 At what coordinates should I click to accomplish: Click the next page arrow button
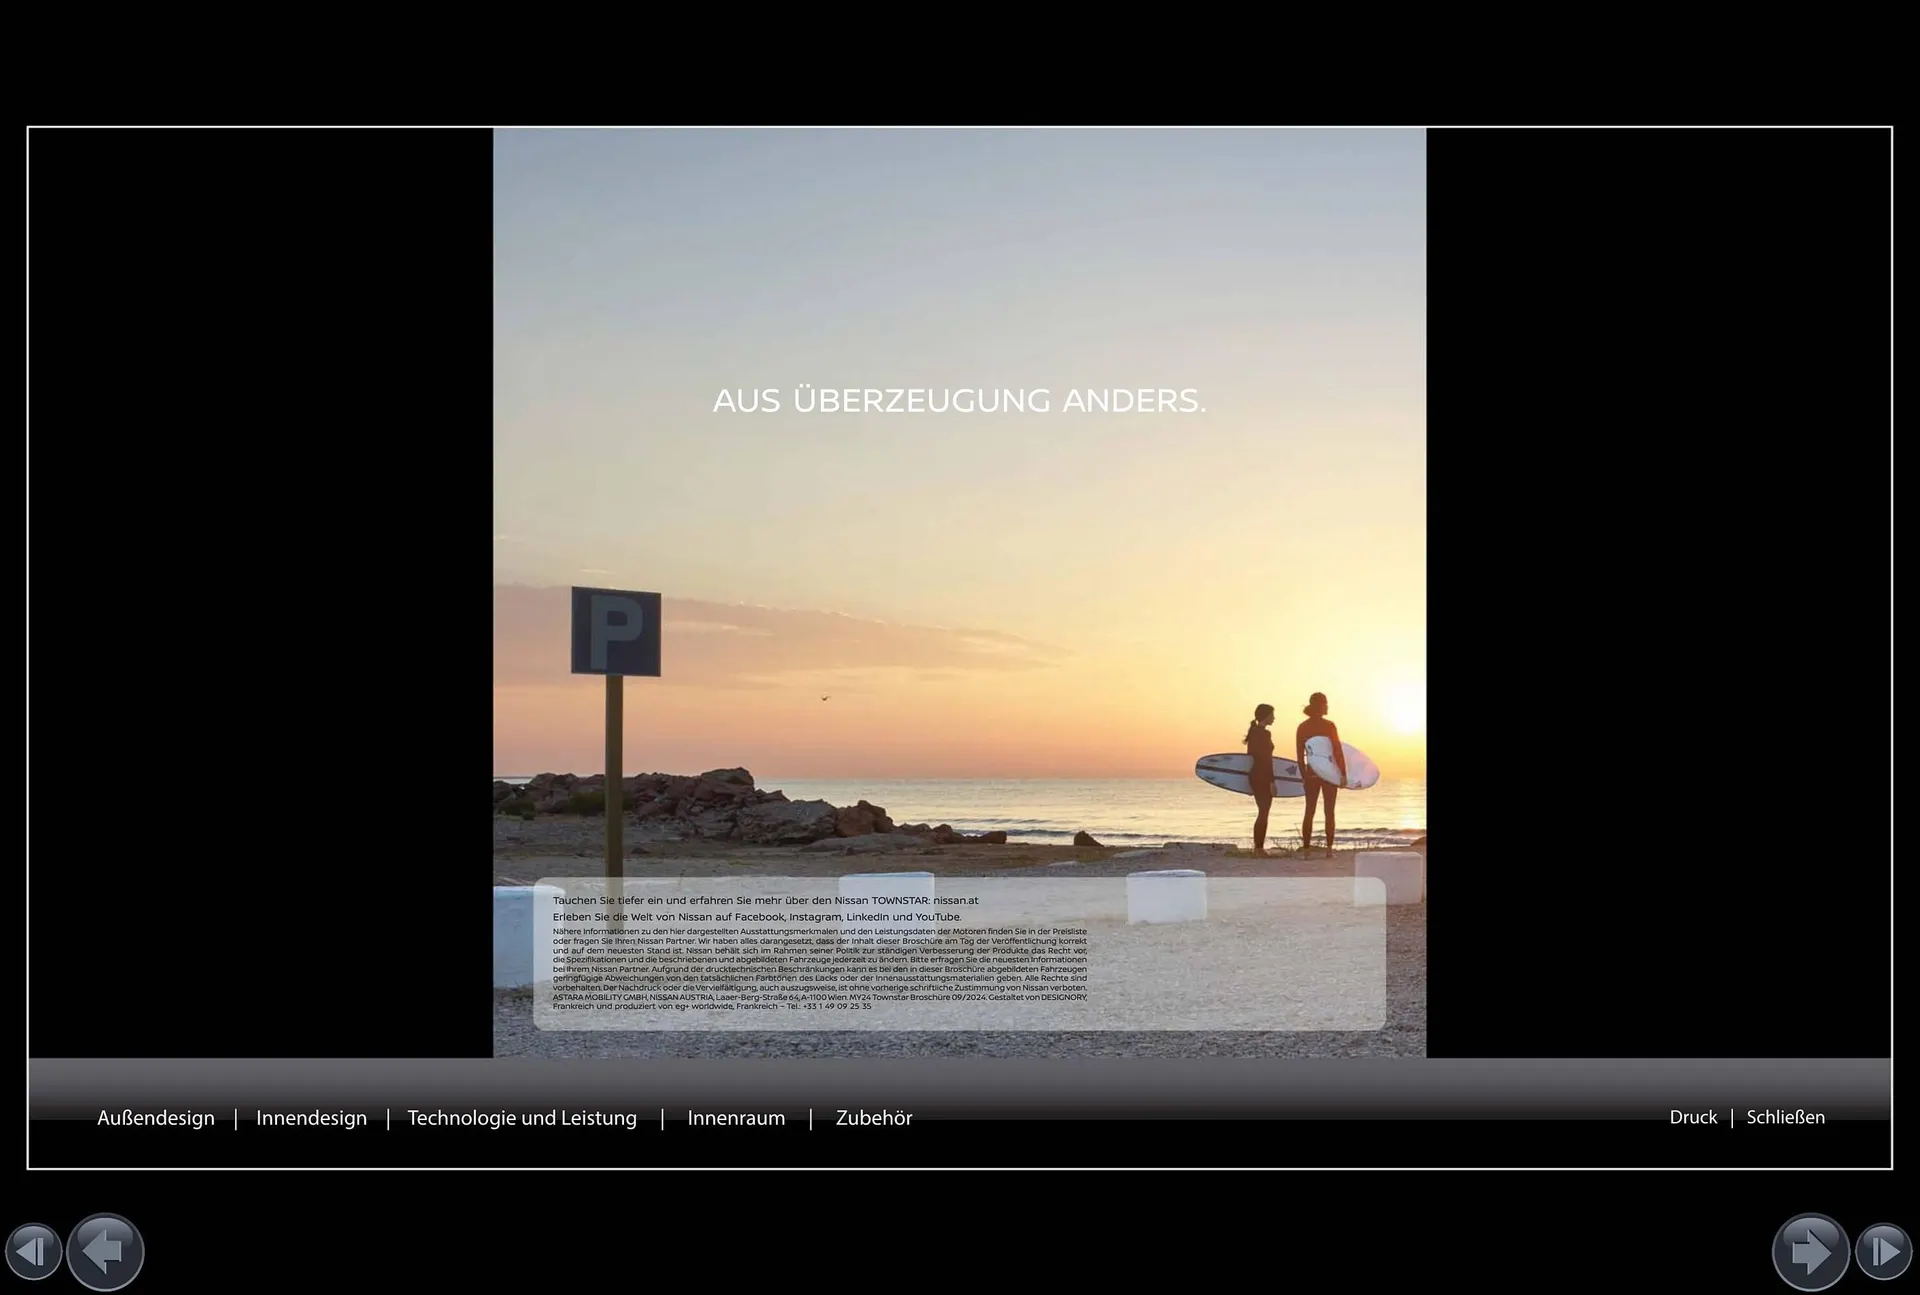tap(1810, 1251)
